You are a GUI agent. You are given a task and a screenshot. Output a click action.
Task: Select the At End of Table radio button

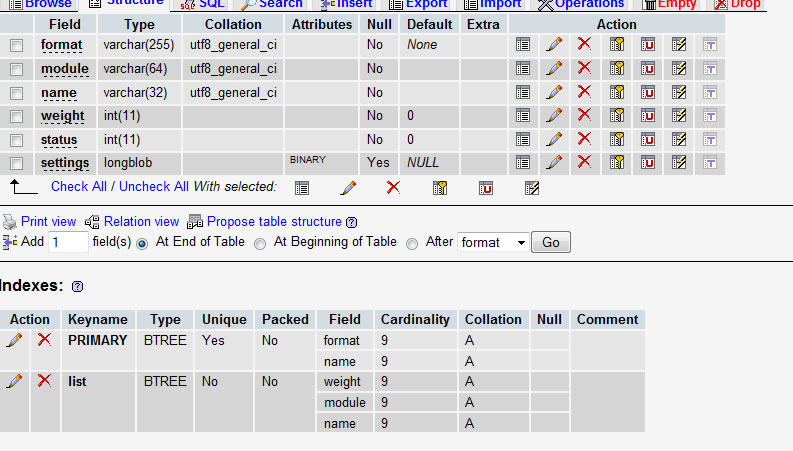(142, 242)
